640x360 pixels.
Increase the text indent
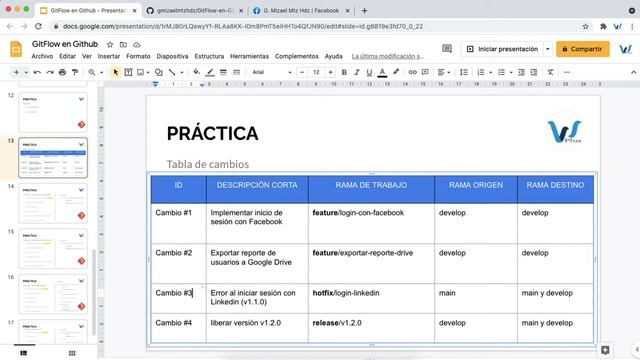click(534, 72)
